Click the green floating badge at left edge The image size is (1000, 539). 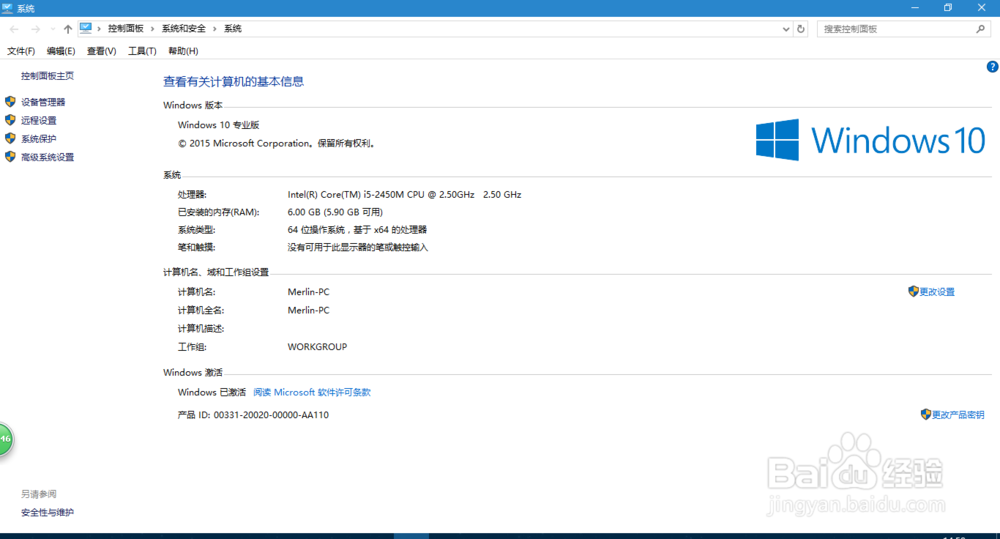[5, 439]
